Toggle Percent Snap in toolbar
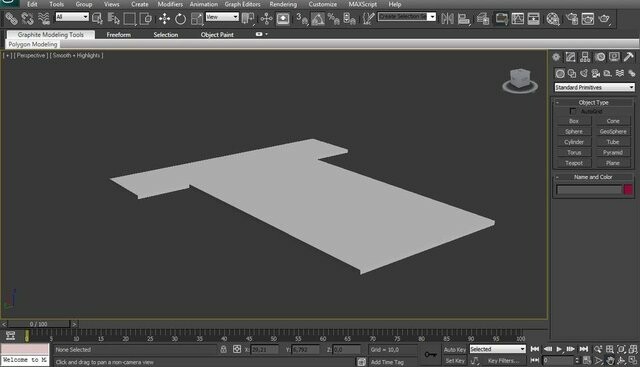Image resolution: width=640 pixels, height=367 pixels. click(333, 18)
